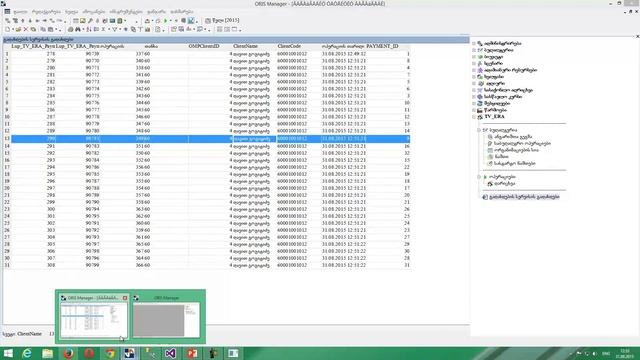
Task: Open Google Chrome from taskbar
Action: click(x=110, y=353)
